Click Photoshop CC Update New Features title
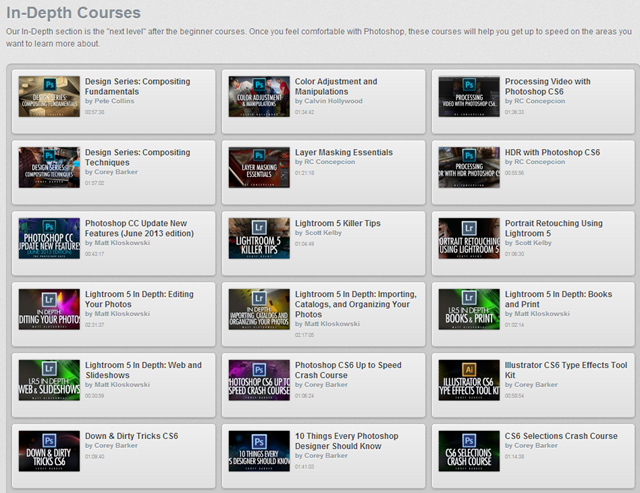Viewport: 640px width, 493px height. (x=139, y=229)
